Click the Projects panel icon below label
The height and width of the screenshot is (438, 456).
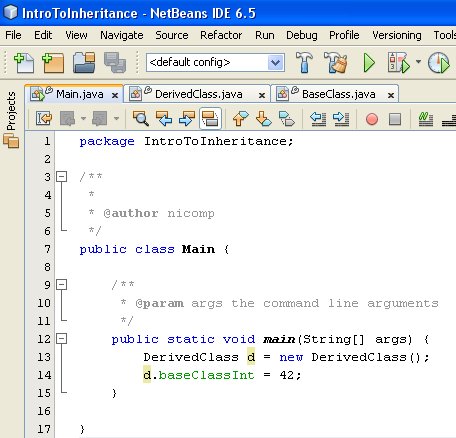[x=11, y=140]
